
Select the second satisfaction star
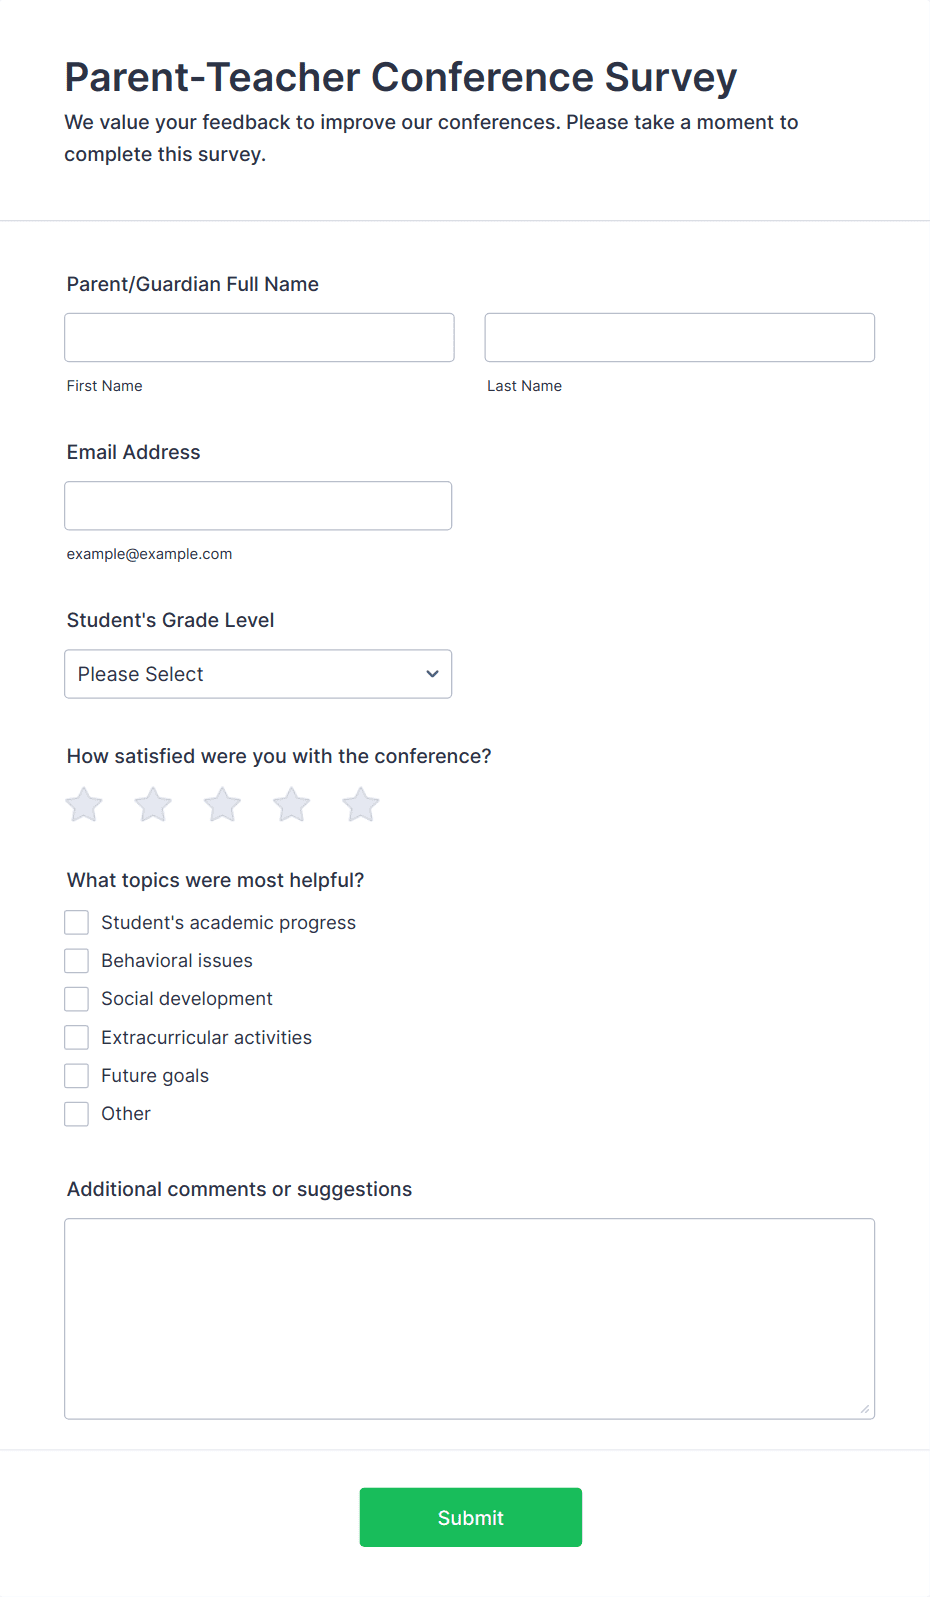[153, 804]
